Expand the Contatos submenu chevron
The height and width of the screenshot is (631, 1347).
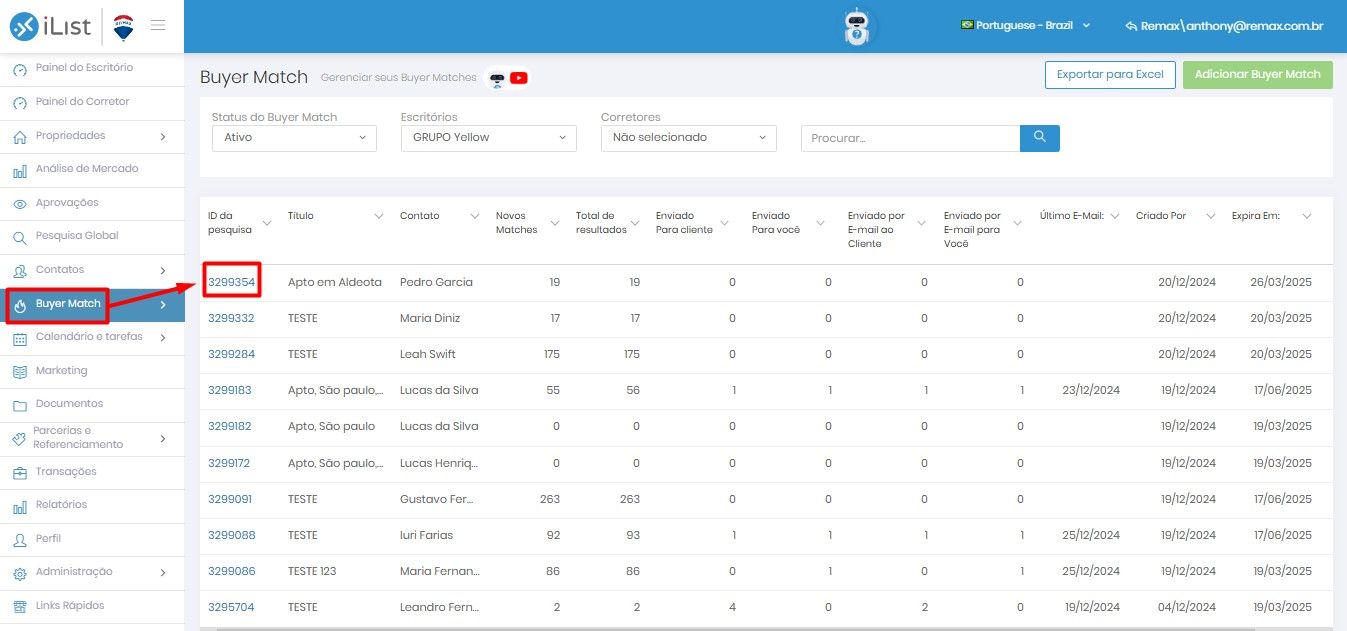(x=163, y=270)
